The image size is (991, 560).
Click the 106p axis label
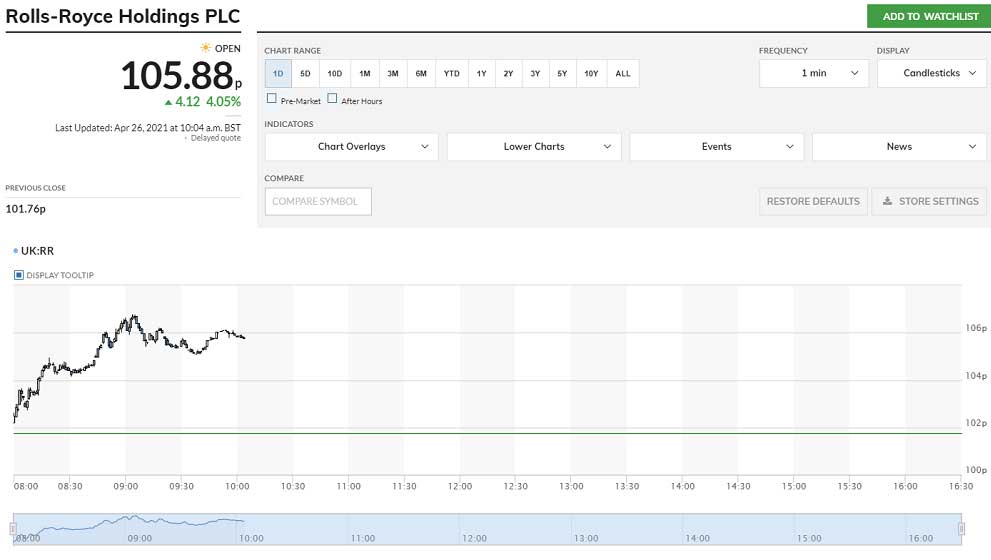click(976, 328)
